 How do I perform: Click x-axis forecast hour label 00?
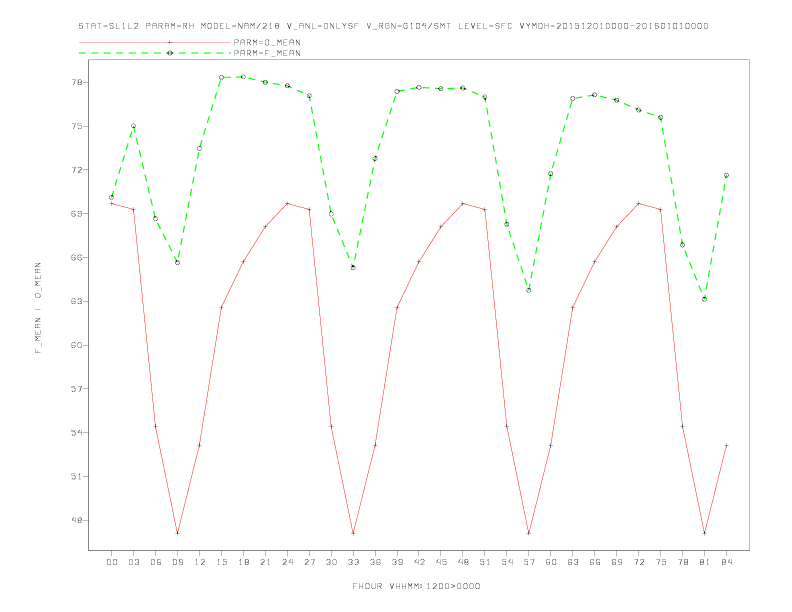pos(112,562)
